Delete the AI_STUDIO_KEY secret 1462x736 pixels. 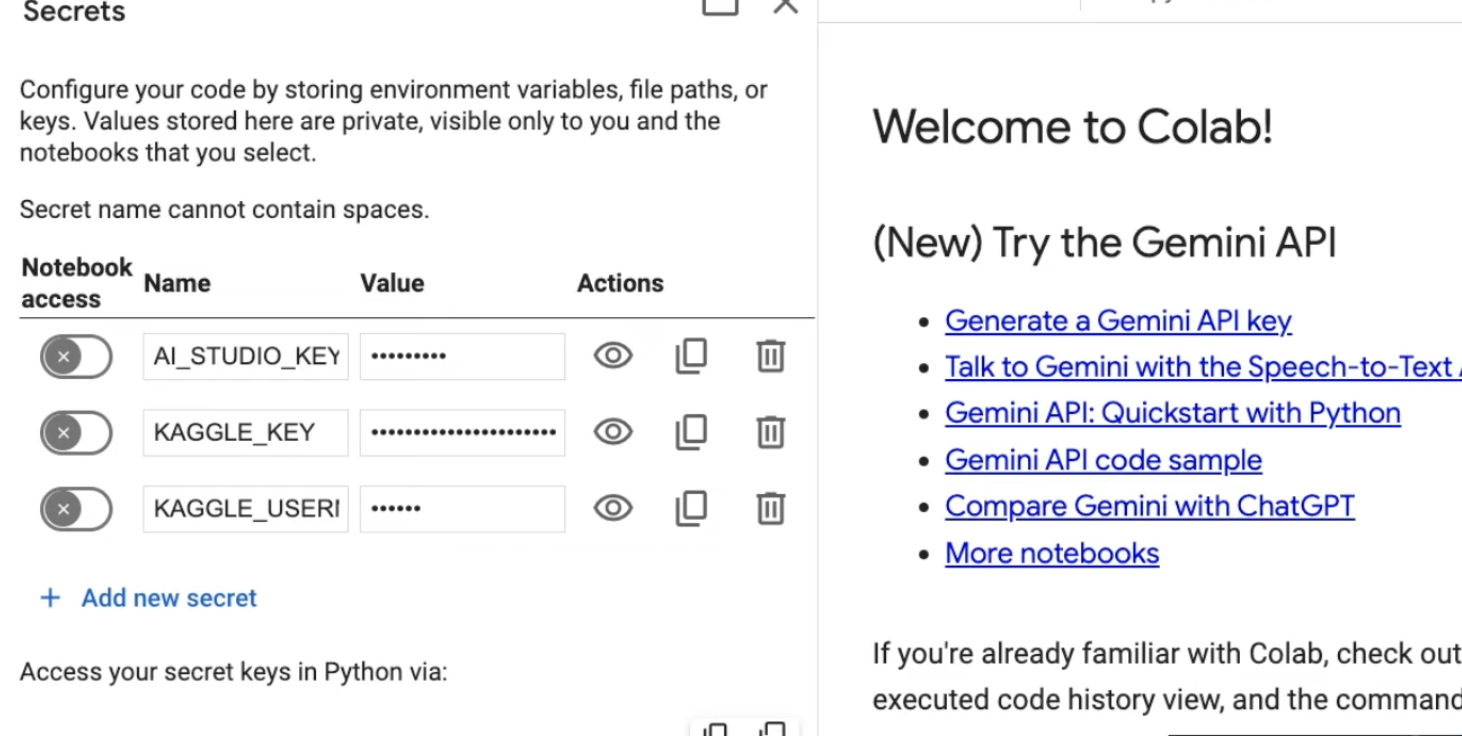tap(770, 356)
